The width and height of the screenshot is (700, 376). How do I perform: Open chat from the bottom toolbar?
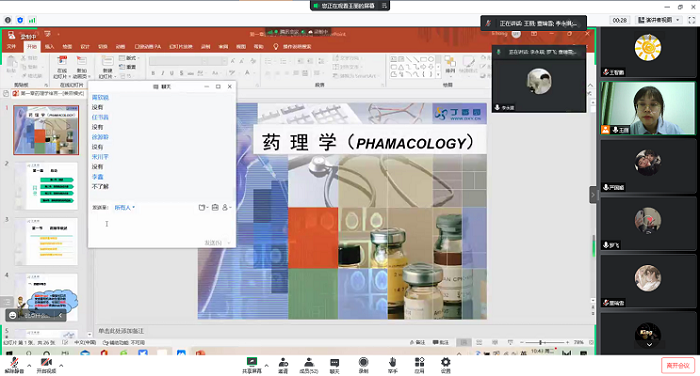(x=334, y=365)
